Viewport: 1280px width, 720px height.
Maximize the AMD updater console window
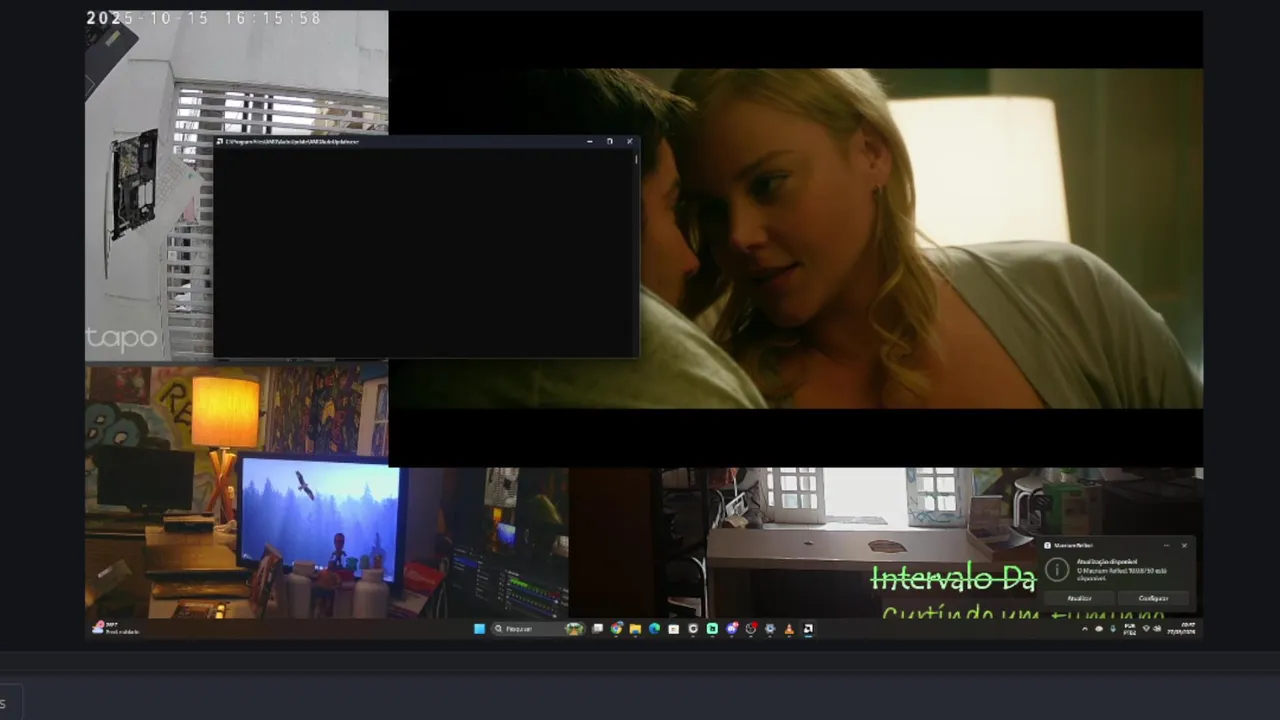pos(610,142)
